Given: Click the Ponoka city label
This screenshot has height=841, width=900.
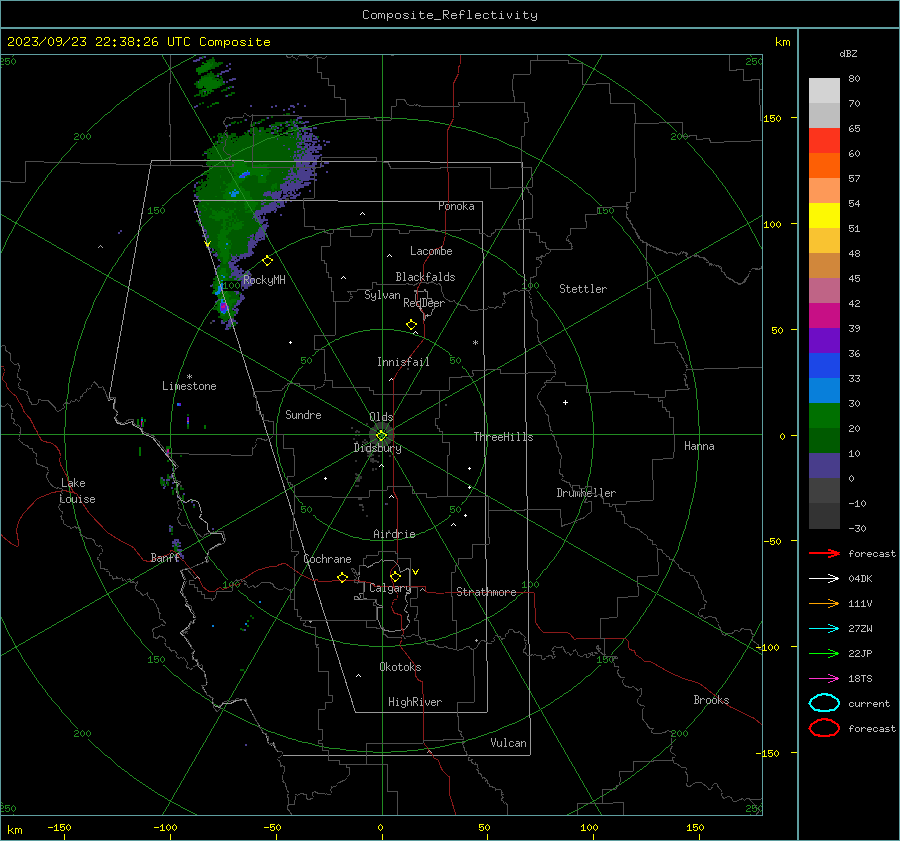Looking at the screenshot, I should tap(456, 206).
